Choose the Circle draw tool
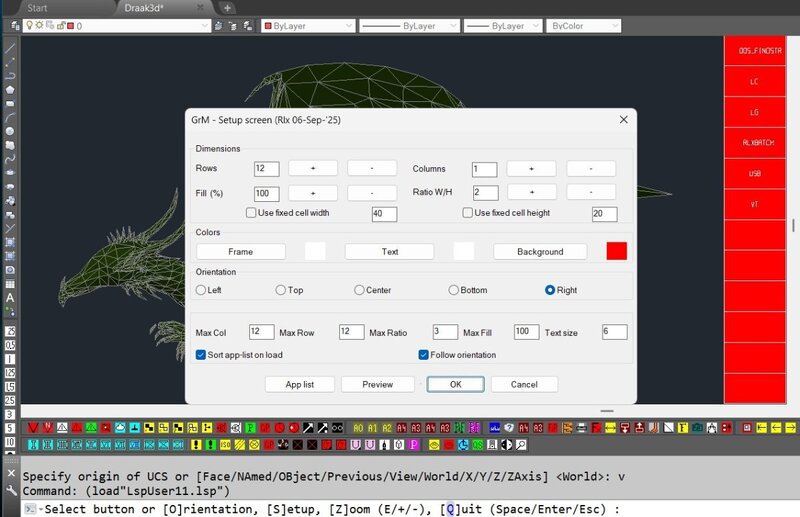The width and height of the screenshot is (800, 517). point(10,131)
